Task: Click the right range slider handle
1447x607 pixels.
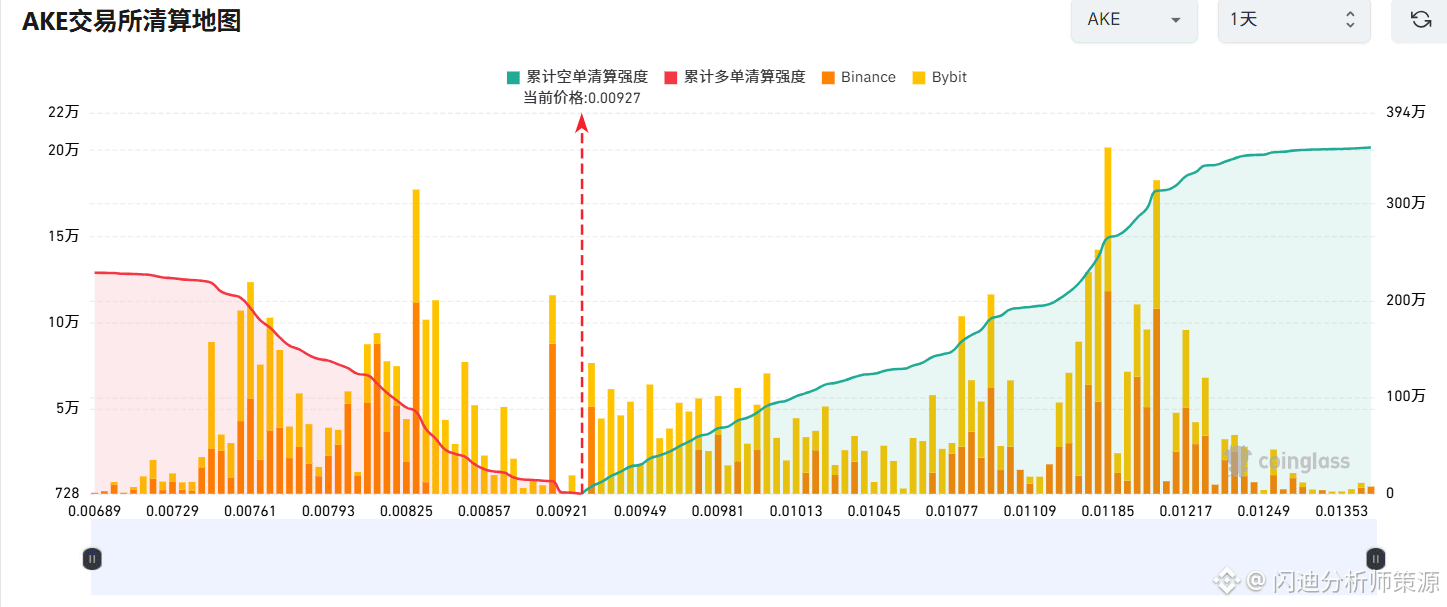Action: [x=1376, y=559]
